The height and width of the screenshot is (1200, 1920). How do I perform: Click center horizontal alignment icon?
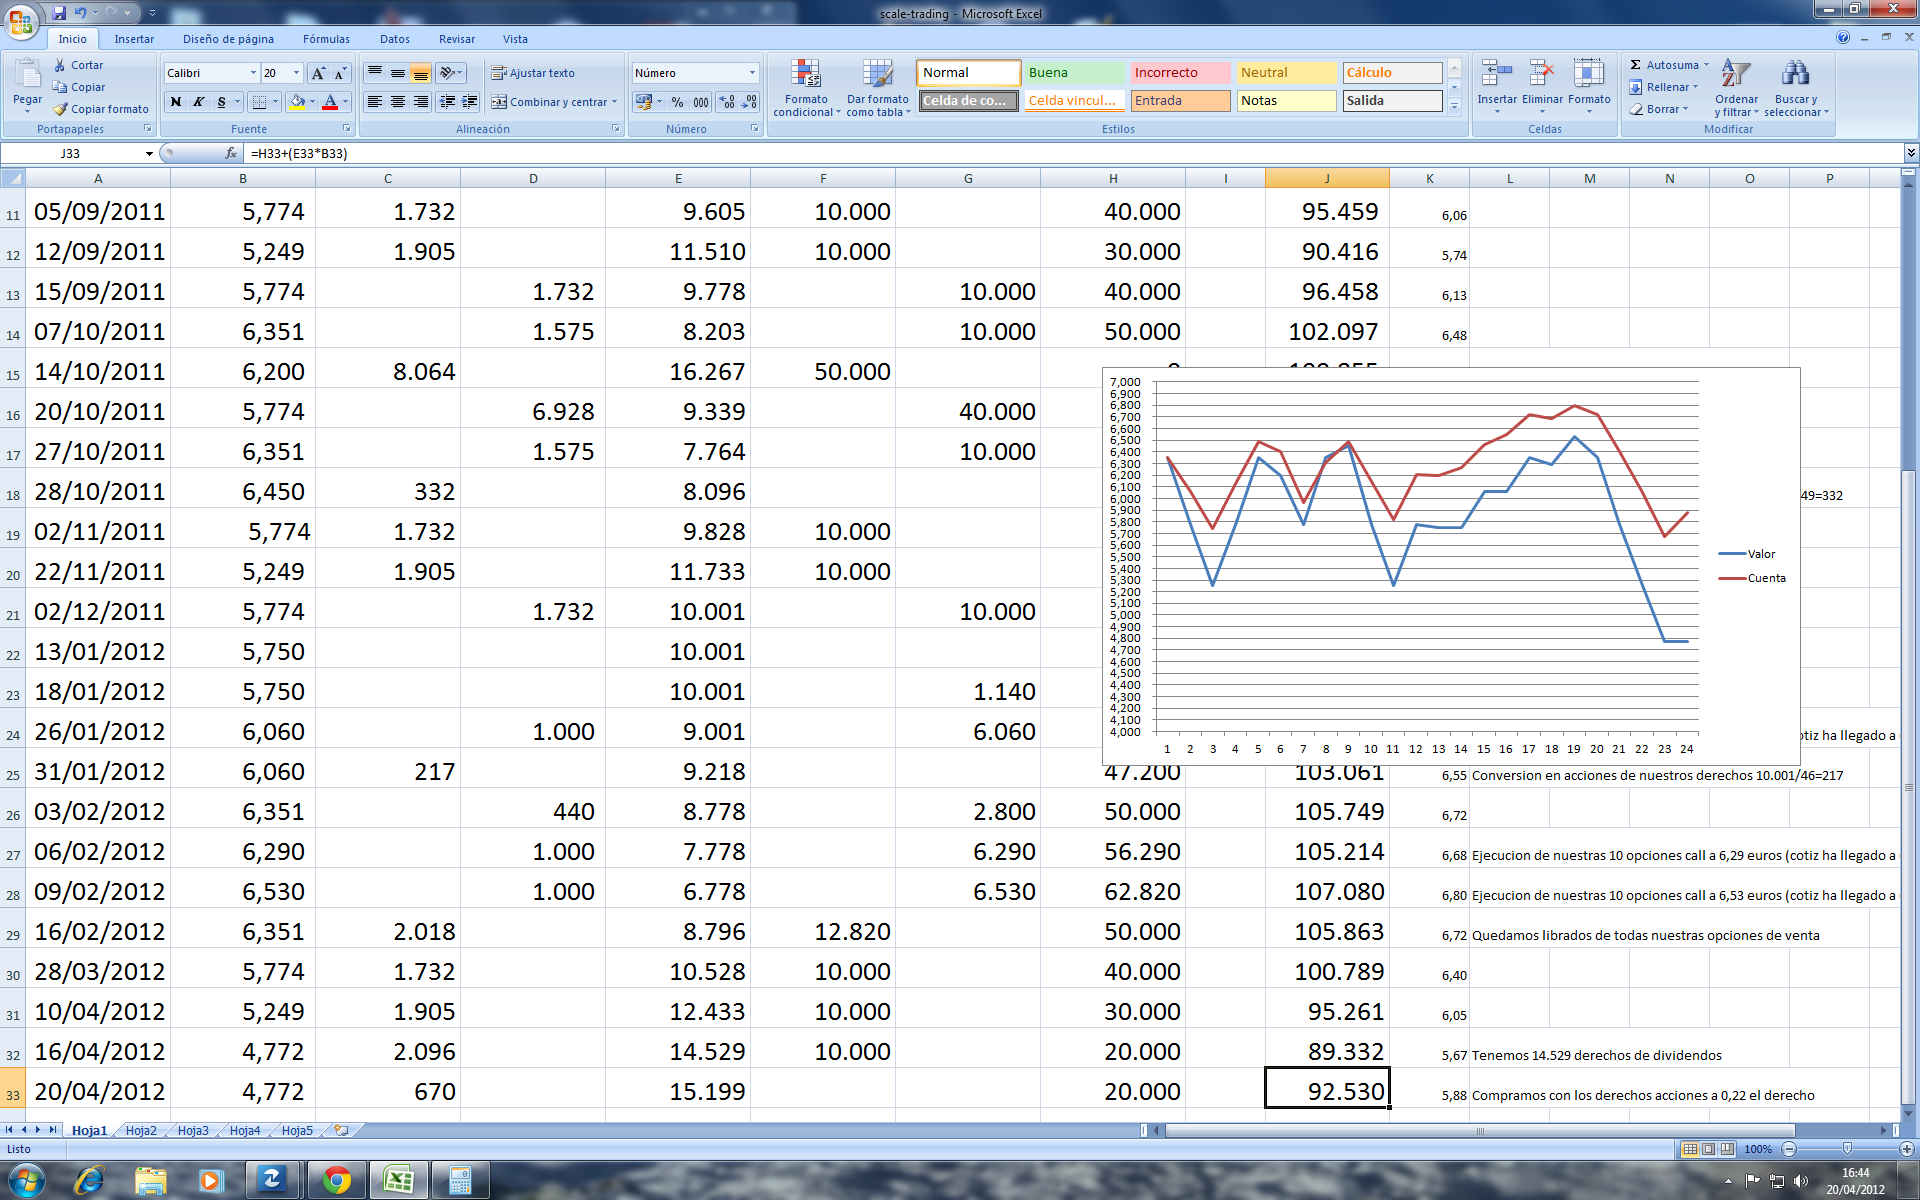398,102
